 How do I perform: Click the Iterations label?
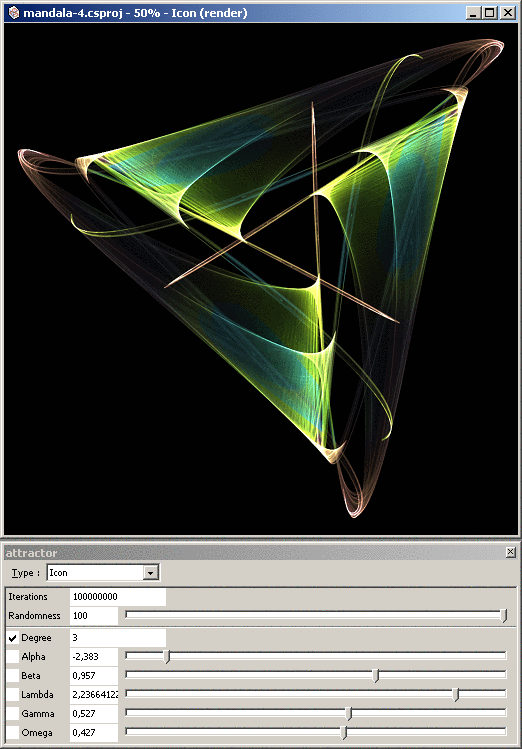click(x=28, y=597)
